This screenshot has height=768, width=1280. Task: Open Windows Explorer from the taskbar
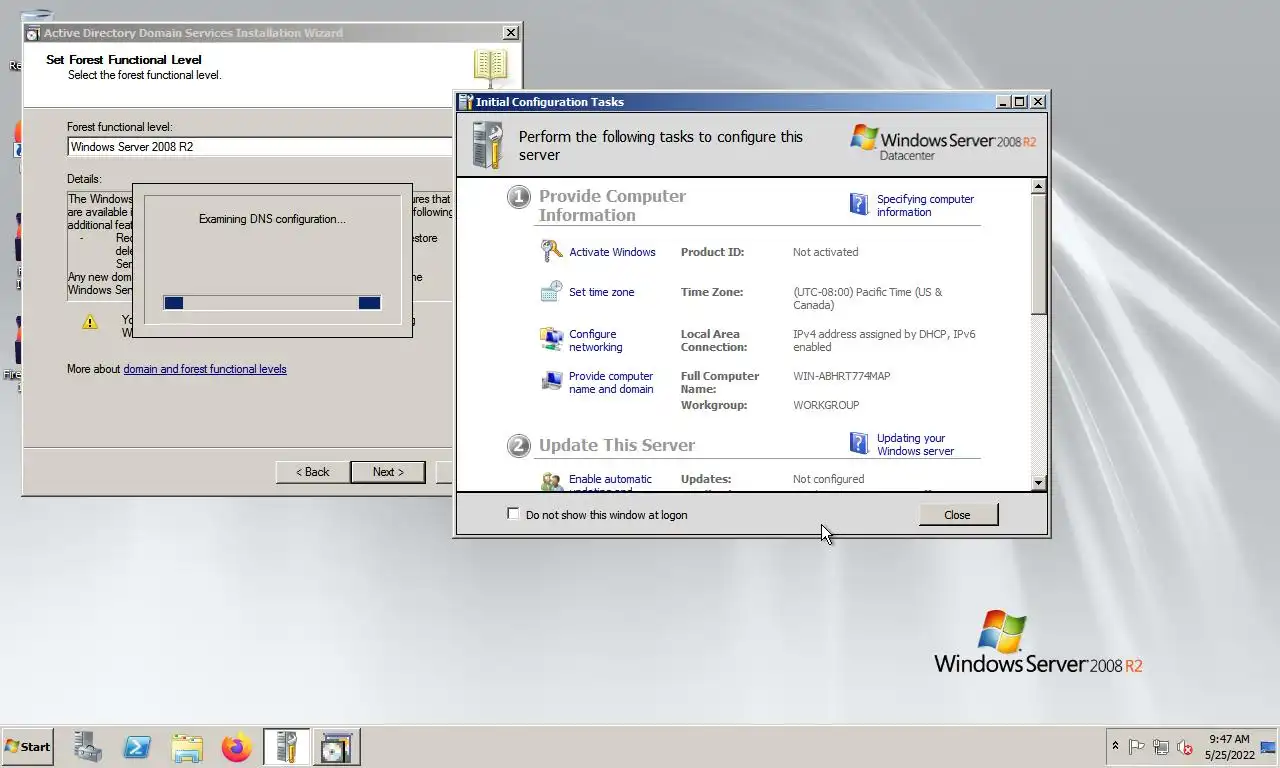pyautogui.click(x=187, y=747)
